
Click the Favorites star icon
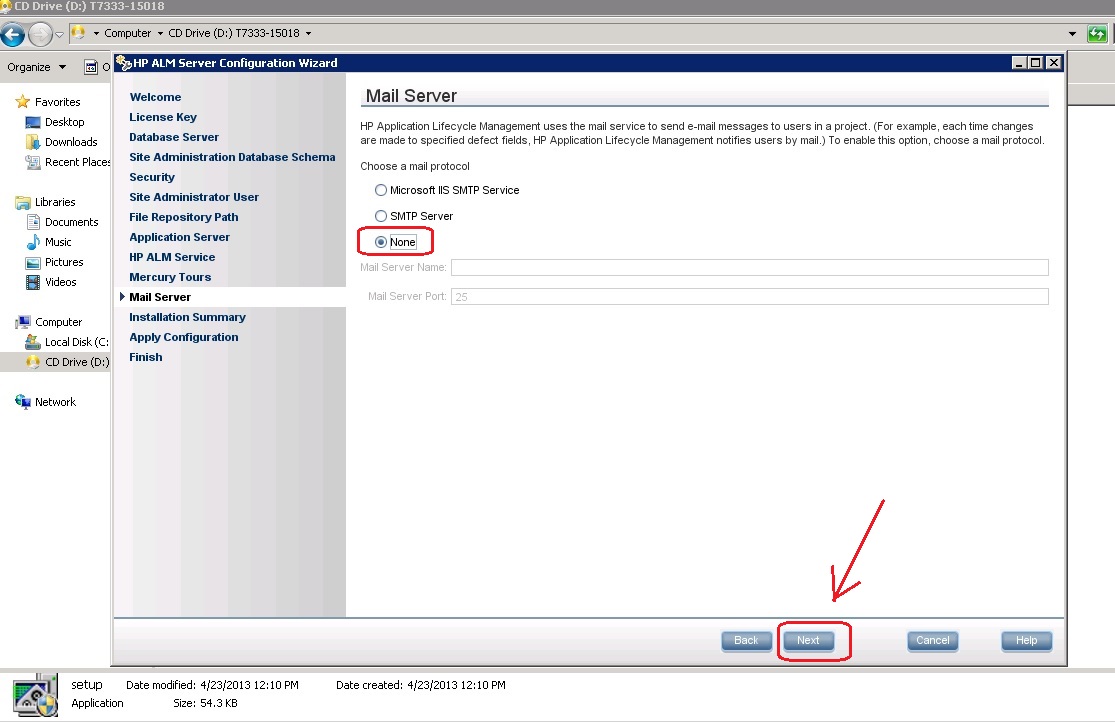coord(23,102)
